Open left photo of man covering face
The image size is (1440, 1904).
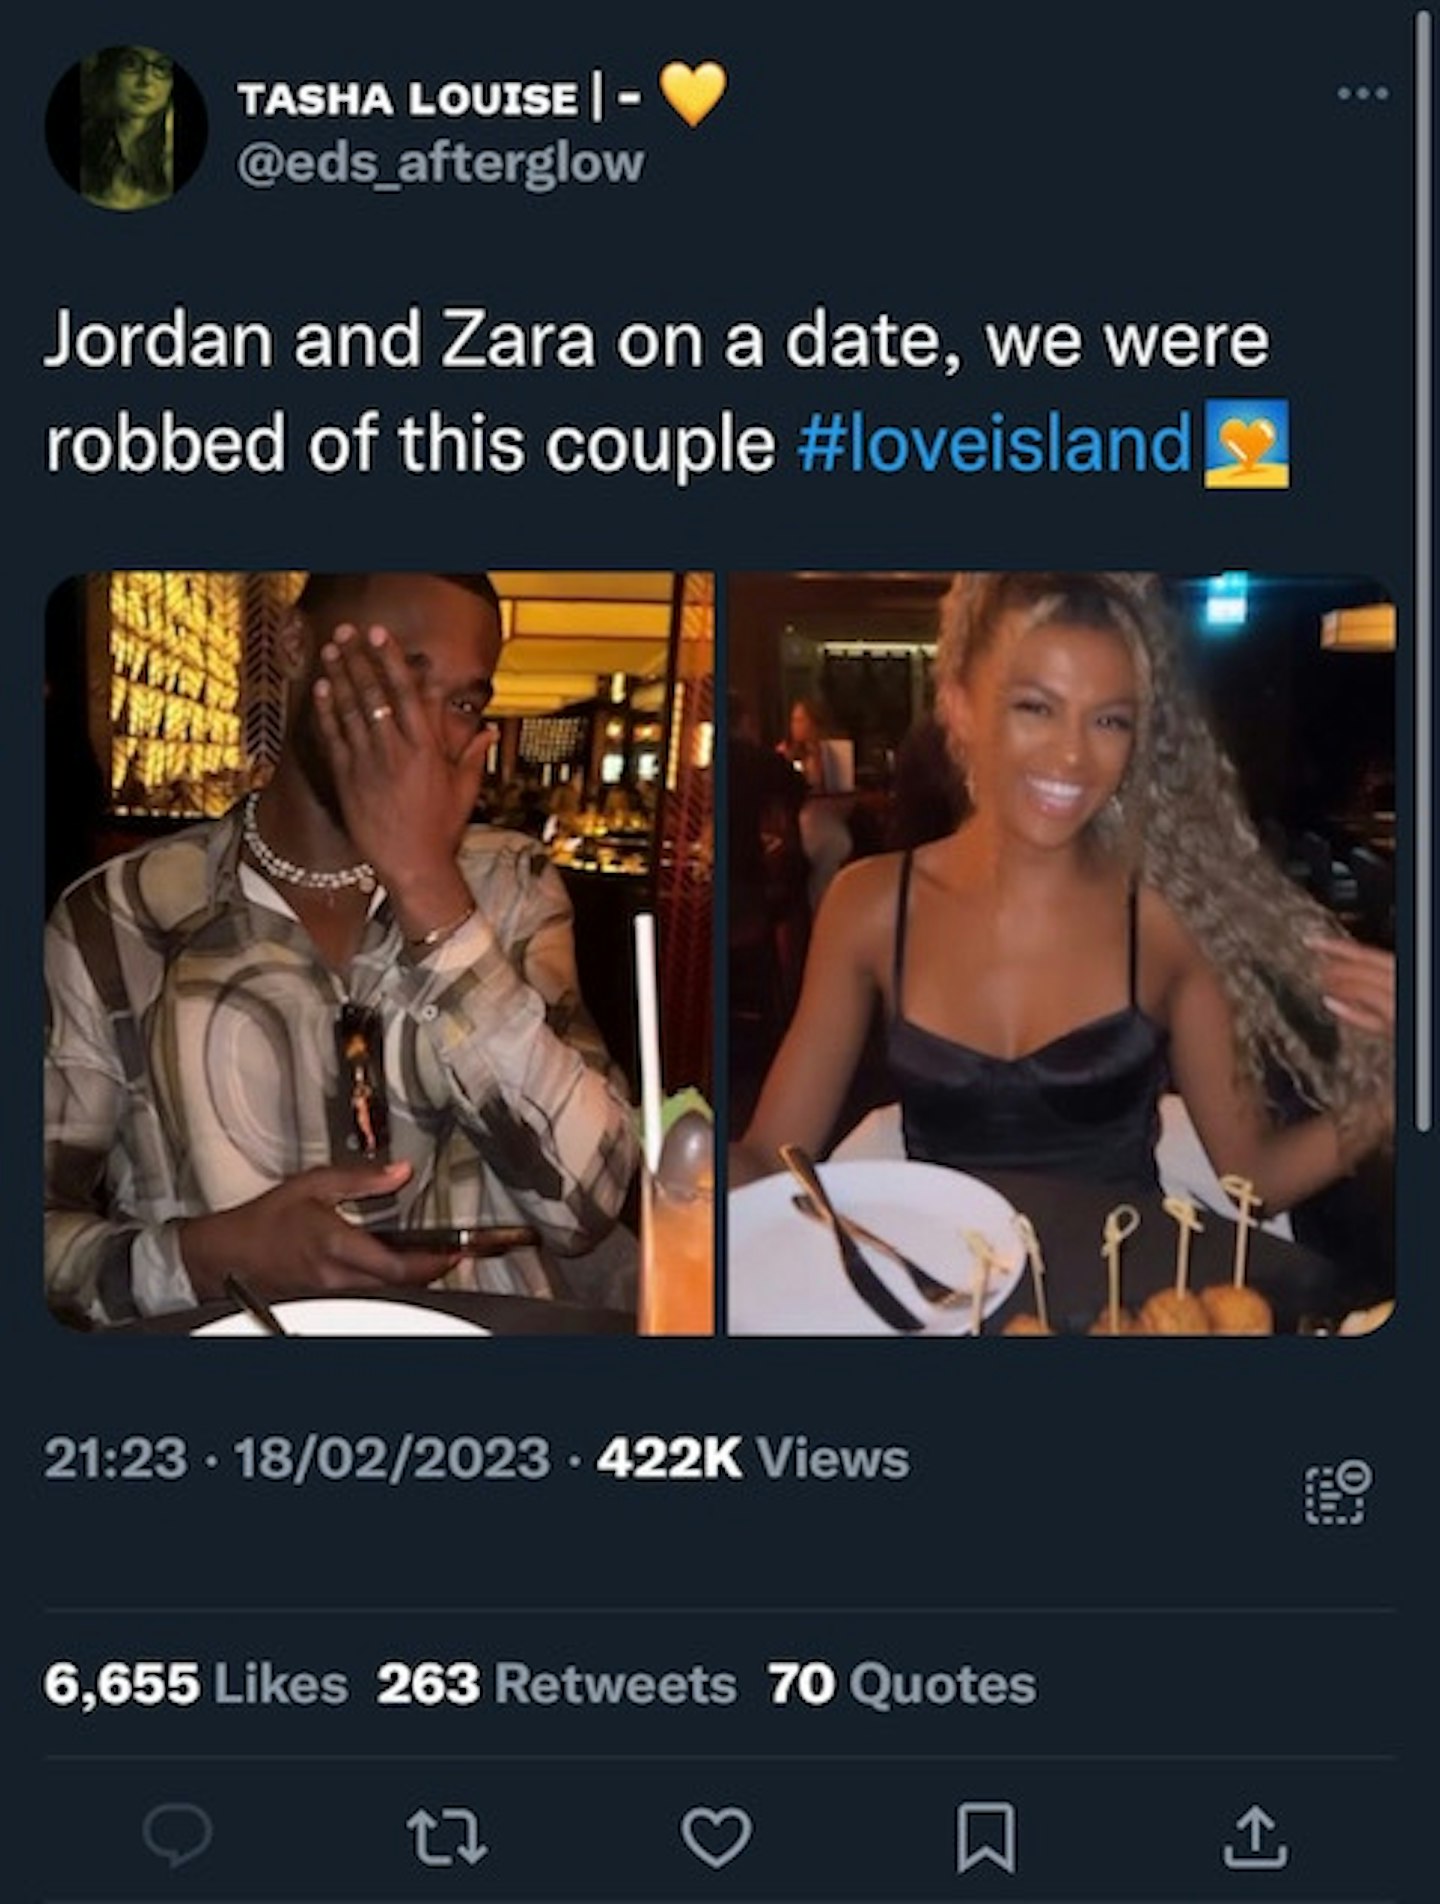[x=379, y=953]
